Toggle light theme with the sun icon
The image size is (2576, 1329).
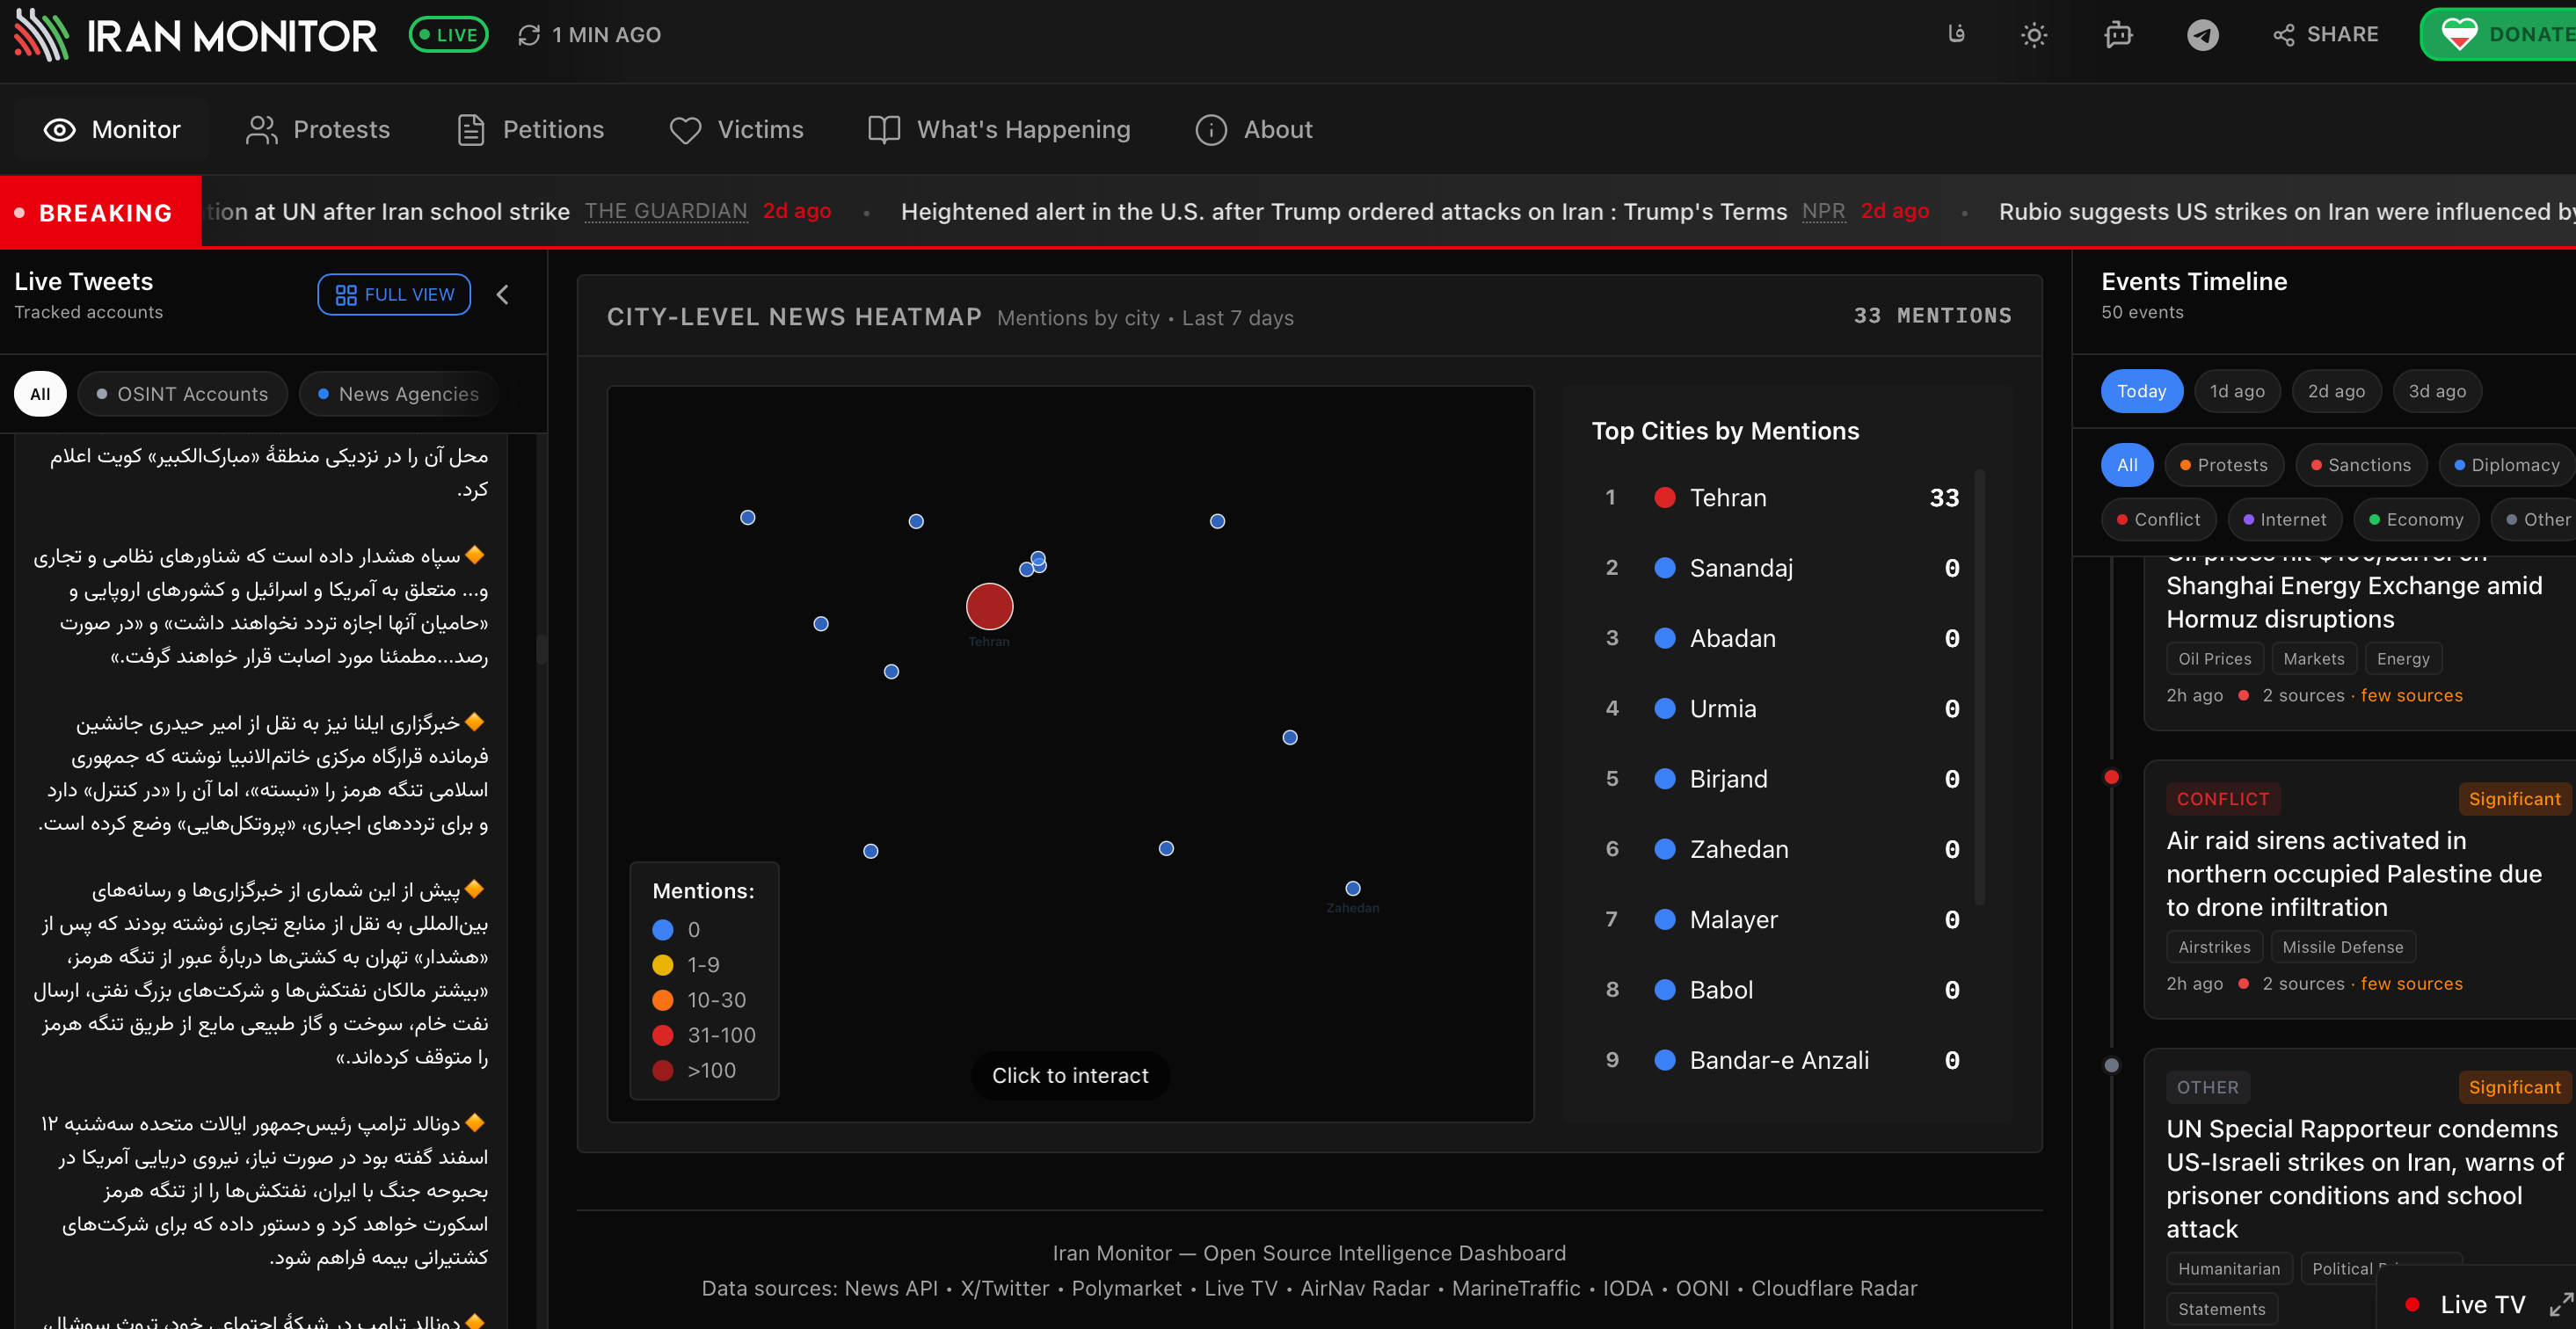coord(2034,35)
